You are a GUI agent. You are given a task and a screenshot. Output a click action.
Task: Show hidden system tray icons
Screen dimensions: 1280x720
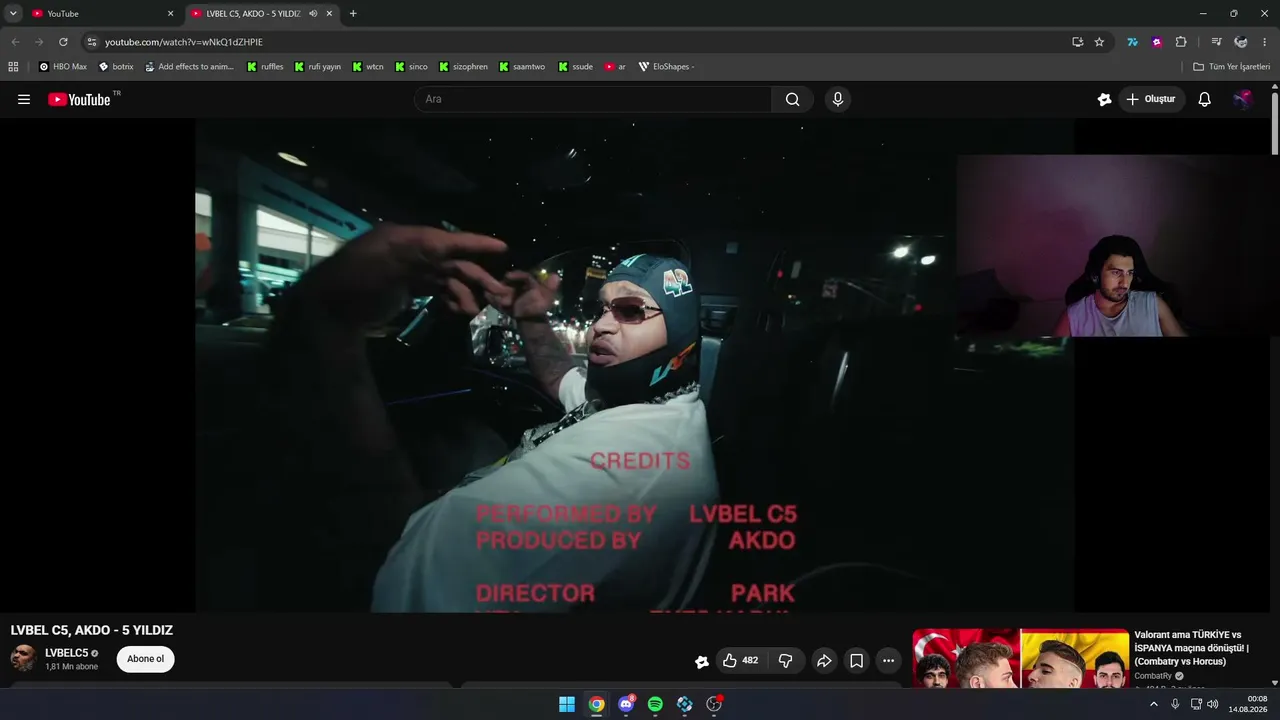coord(1153,704)
